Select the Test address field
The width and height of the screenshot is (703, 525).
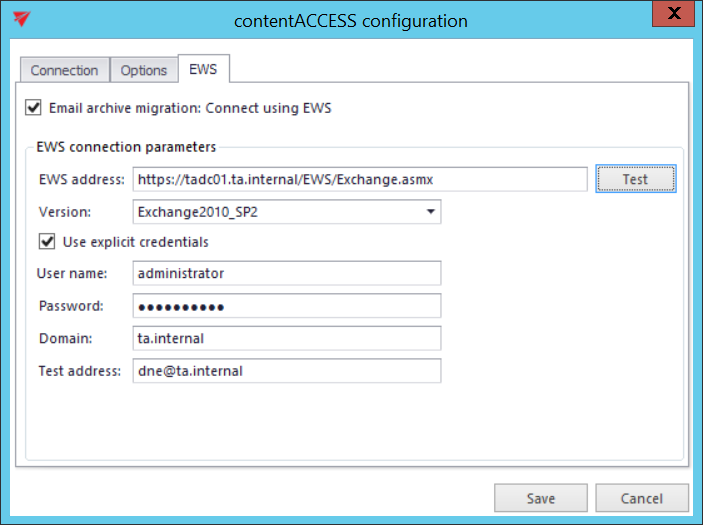[x=287, y=370]
